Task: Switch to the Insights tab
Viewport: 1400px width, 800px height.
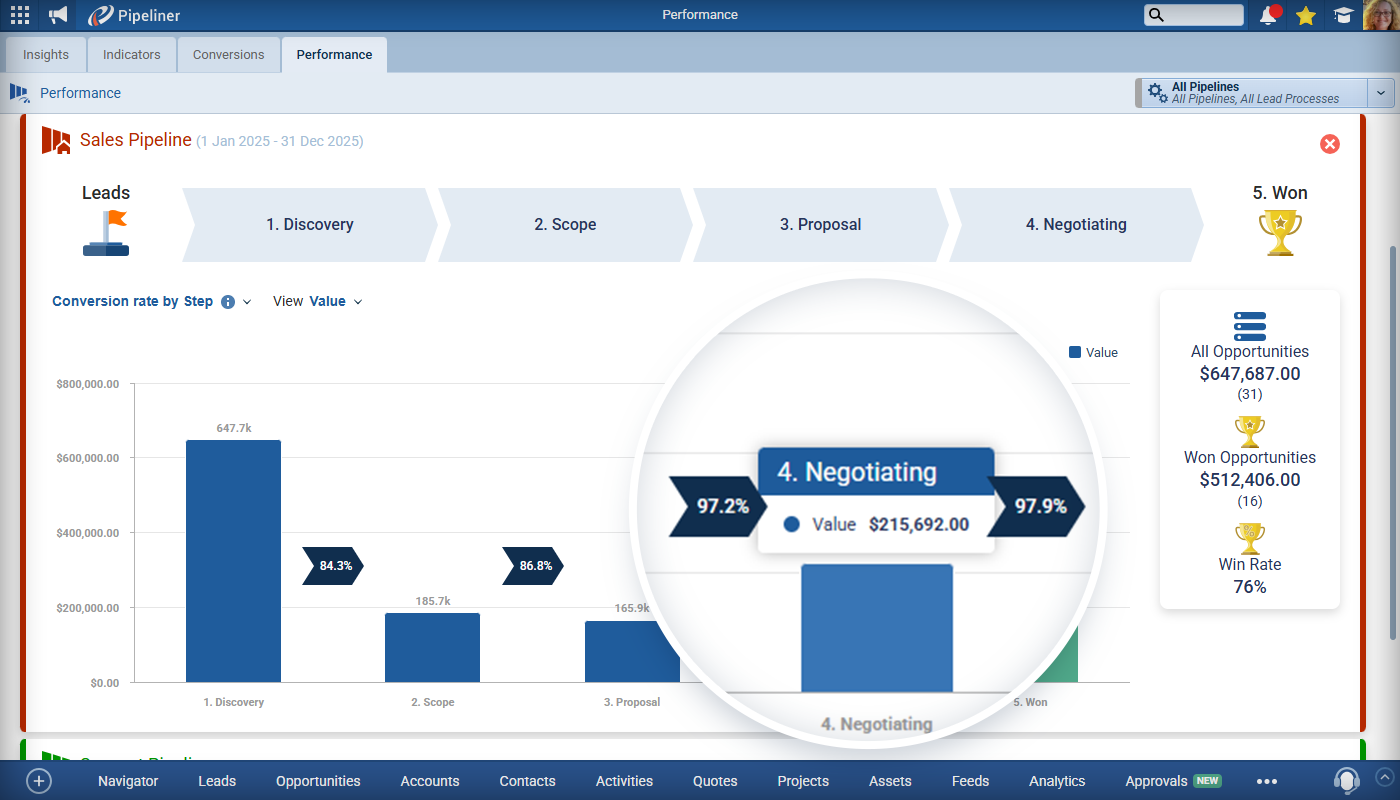Action: point(46,55)
